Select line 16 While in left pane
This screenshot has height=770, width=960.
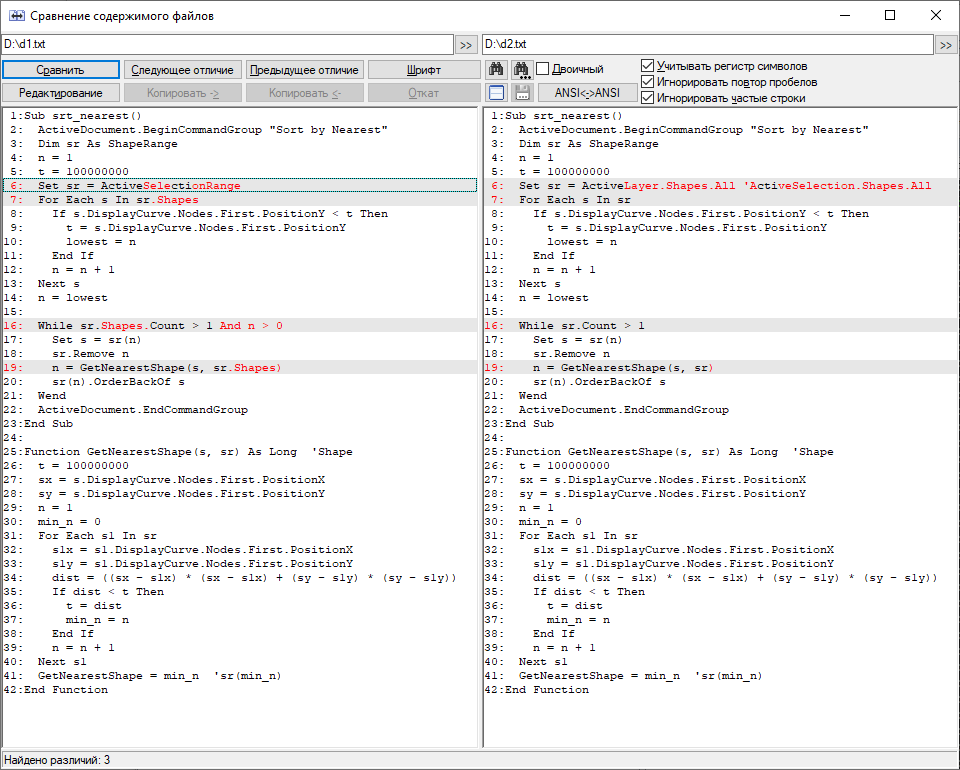[160, 326]
